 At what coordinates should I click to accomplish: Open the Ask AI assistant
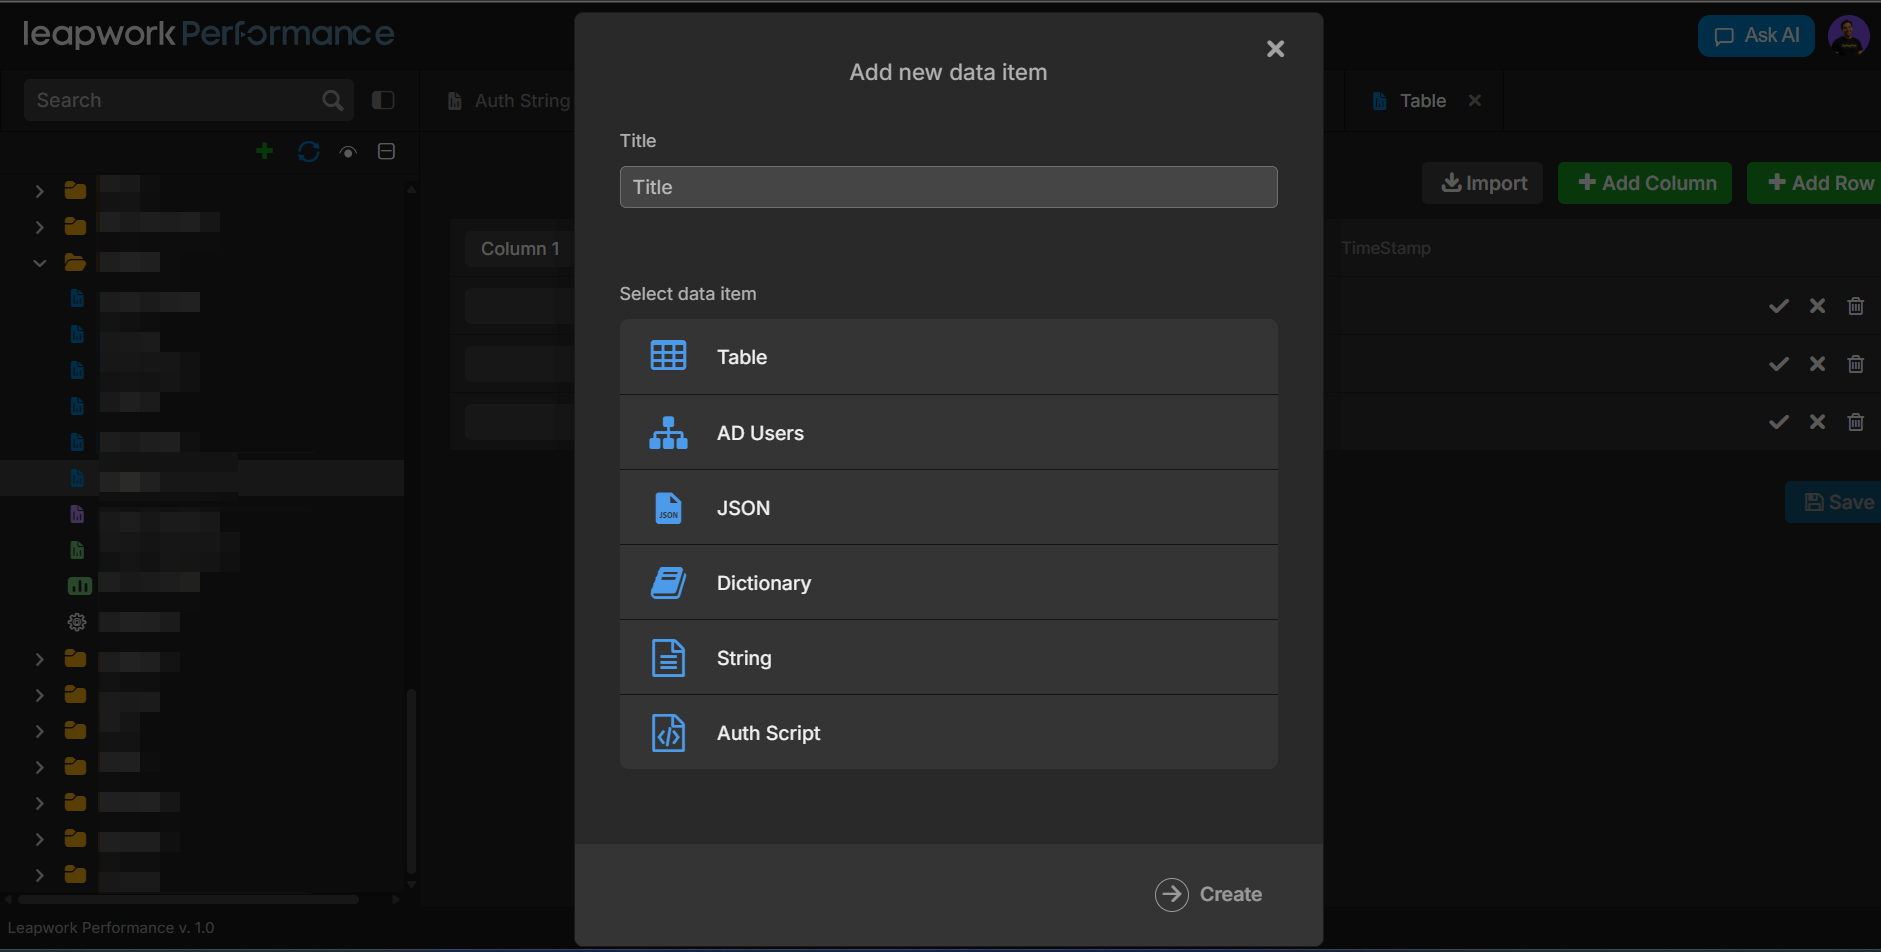1755,36
